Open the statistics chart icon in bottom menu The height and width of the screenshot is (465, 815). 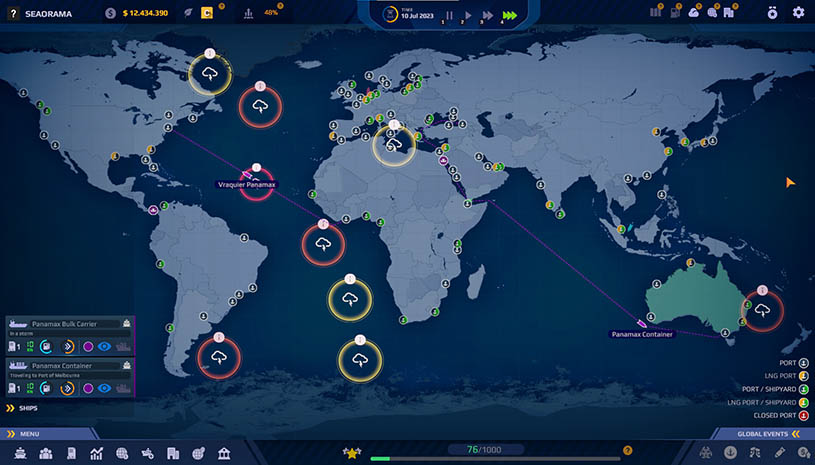click(x=97, y=453)
